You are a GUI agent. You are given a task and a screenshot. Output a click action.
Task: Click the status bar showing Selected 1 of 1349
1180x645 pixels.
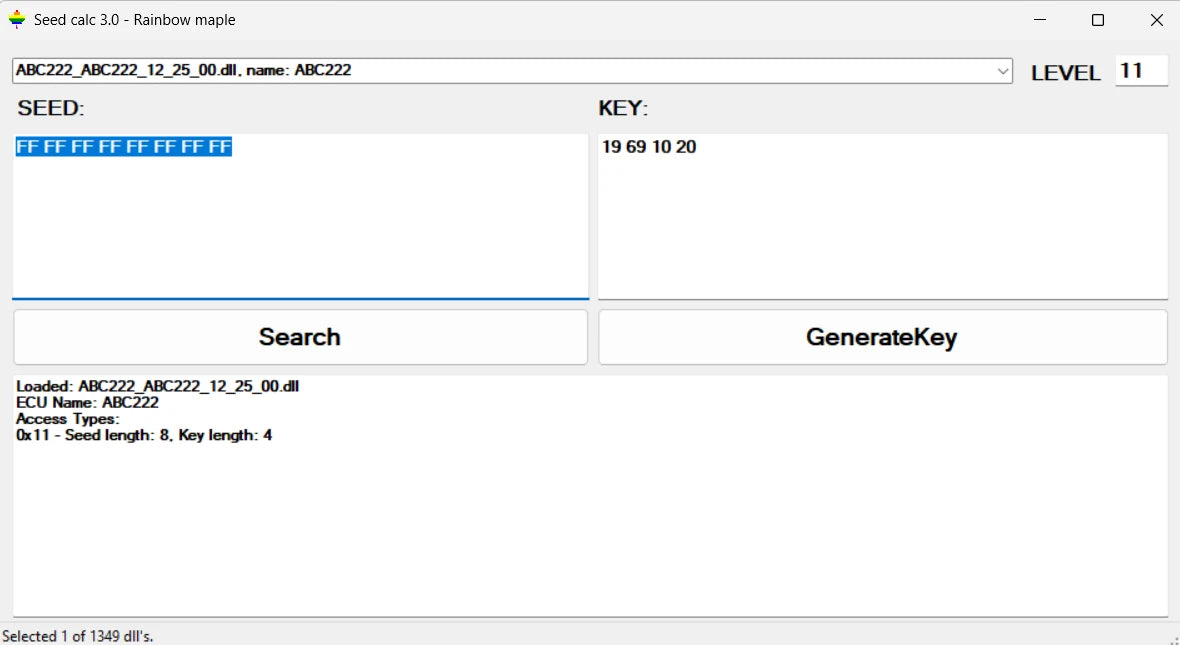click(78, 635)
